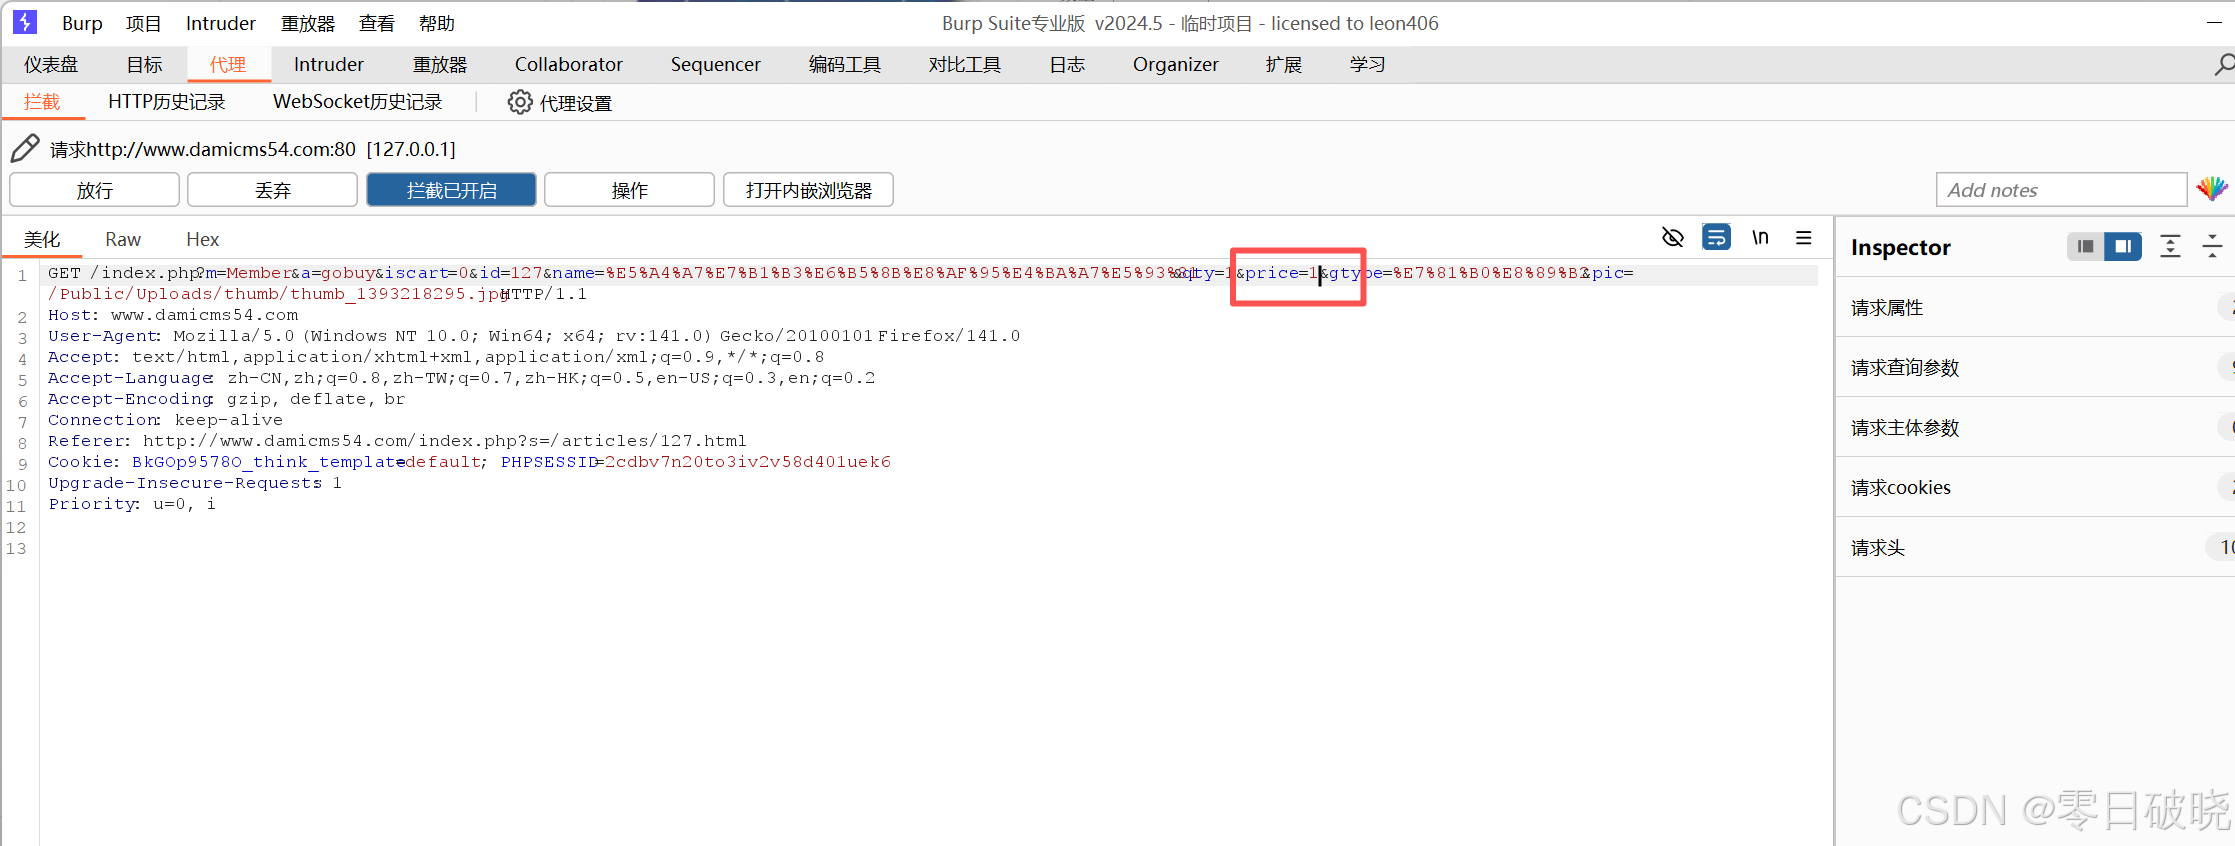Open the 查看 menu

tap(377, 23)
